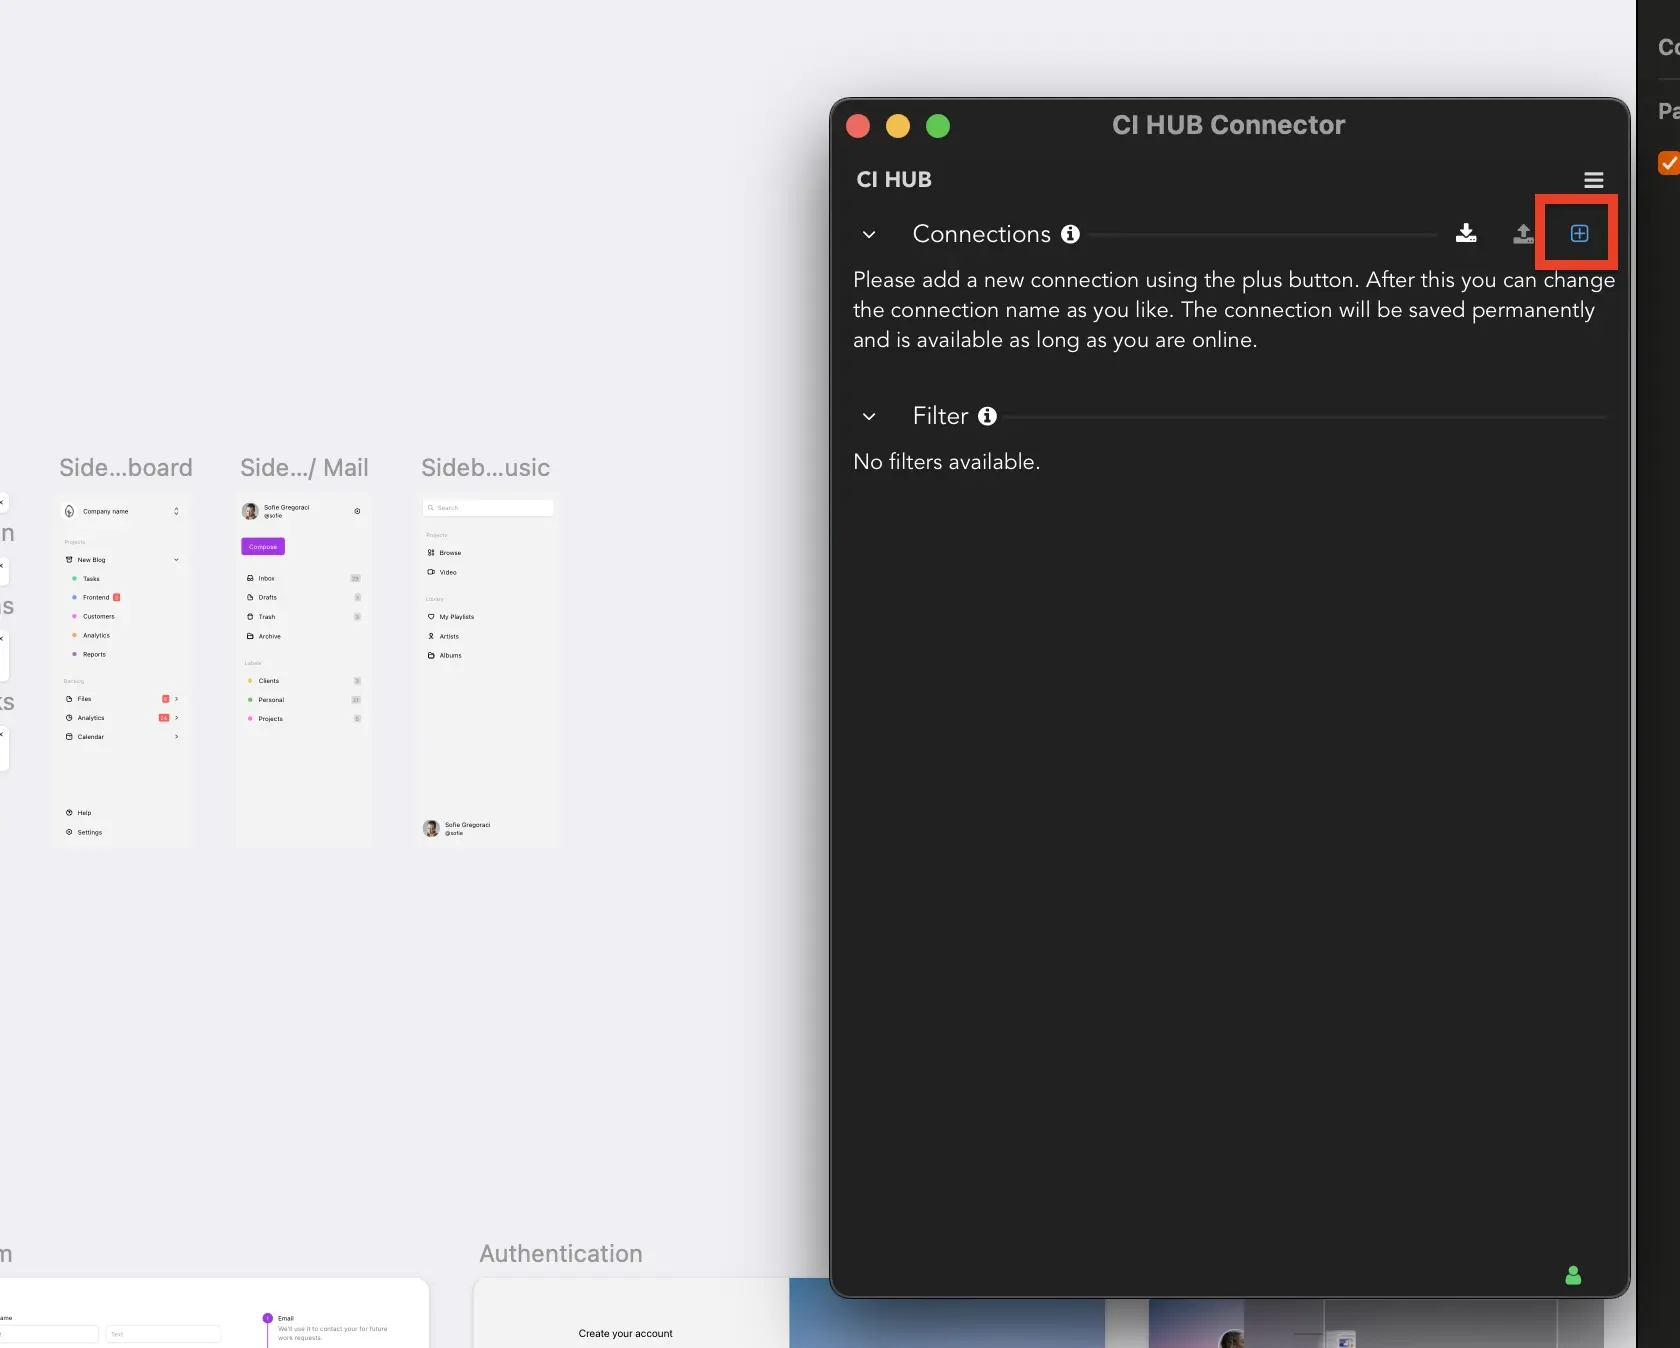The image size is (1680, 1348).
Task: Minimize the CI HUB Connector window
Action: coord(898,126)
